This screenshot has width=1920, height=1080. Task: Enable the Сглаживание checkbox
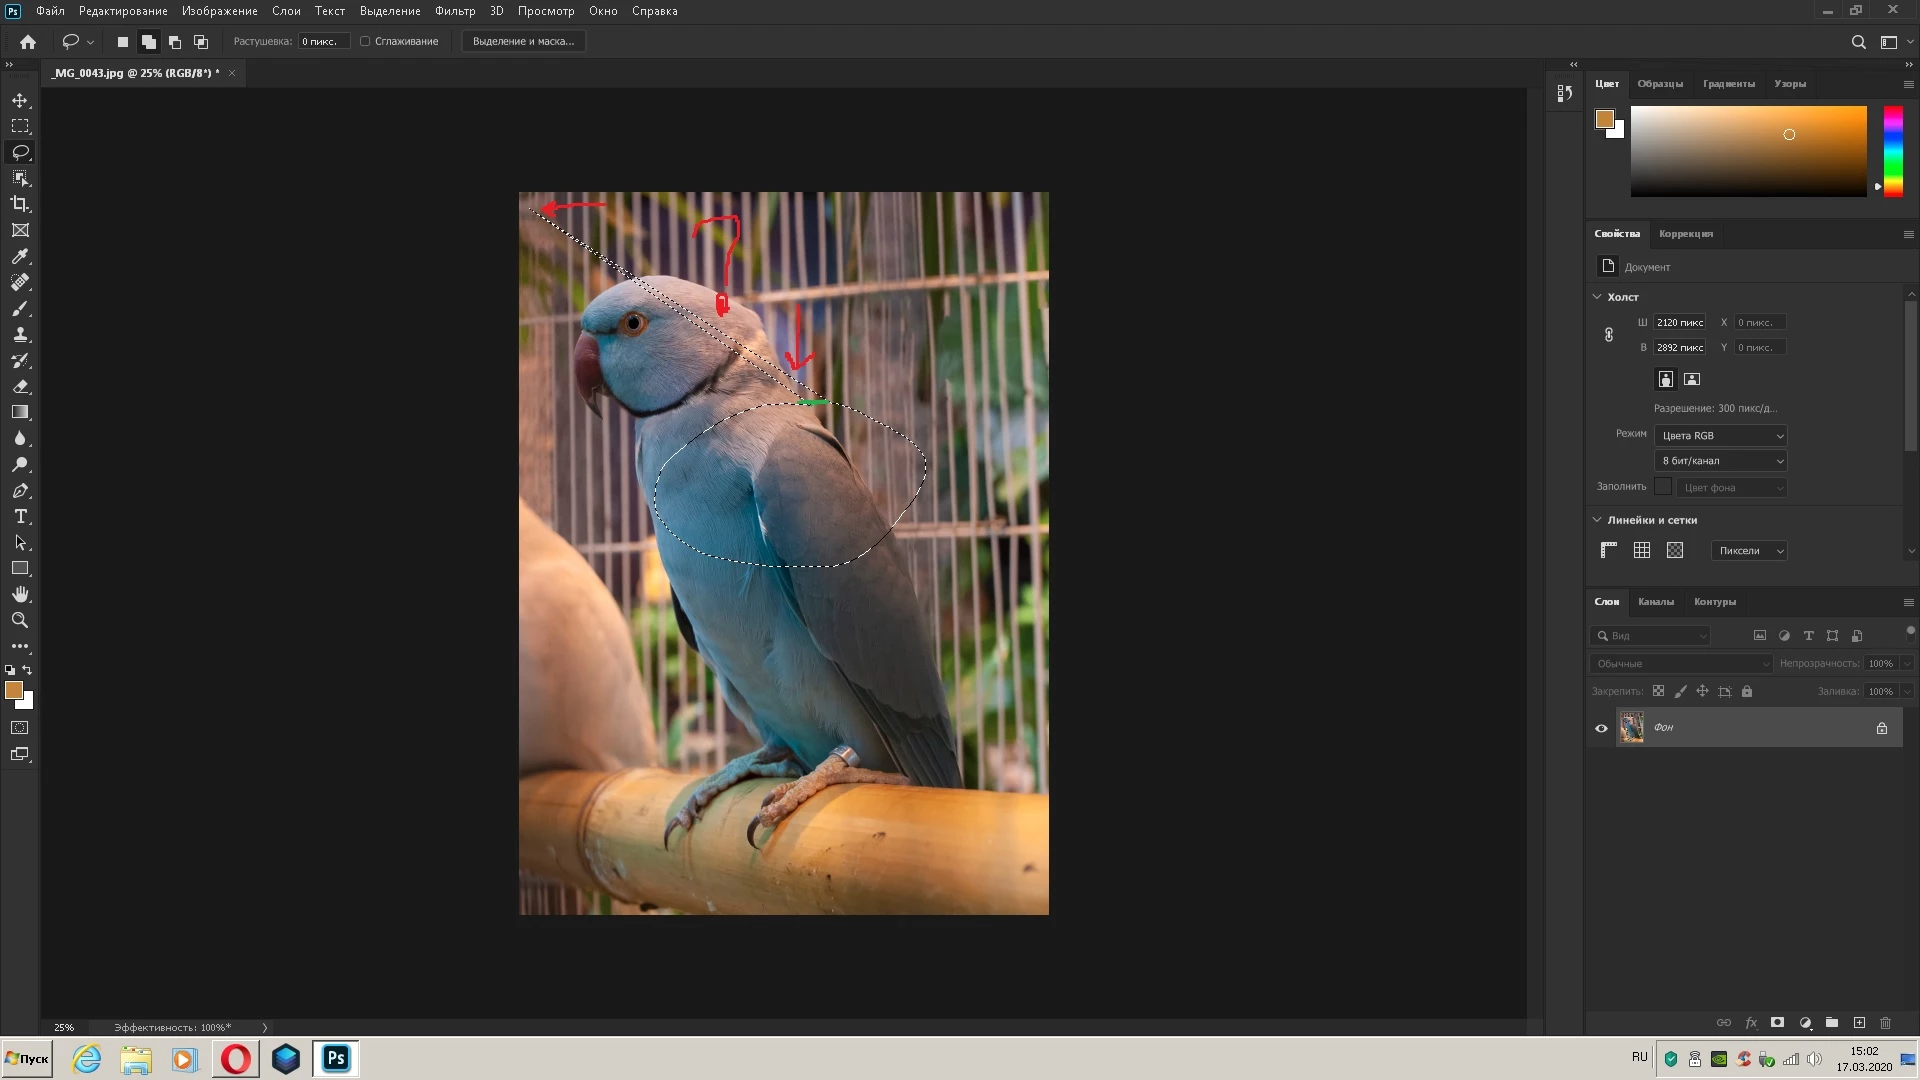point(365,41)
